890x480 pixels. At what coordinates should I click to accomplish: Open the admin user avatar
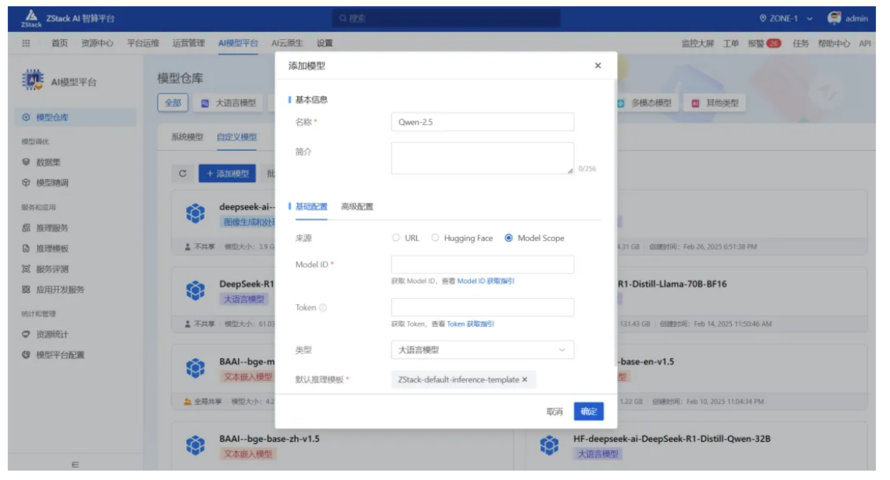tap(834, 18)
